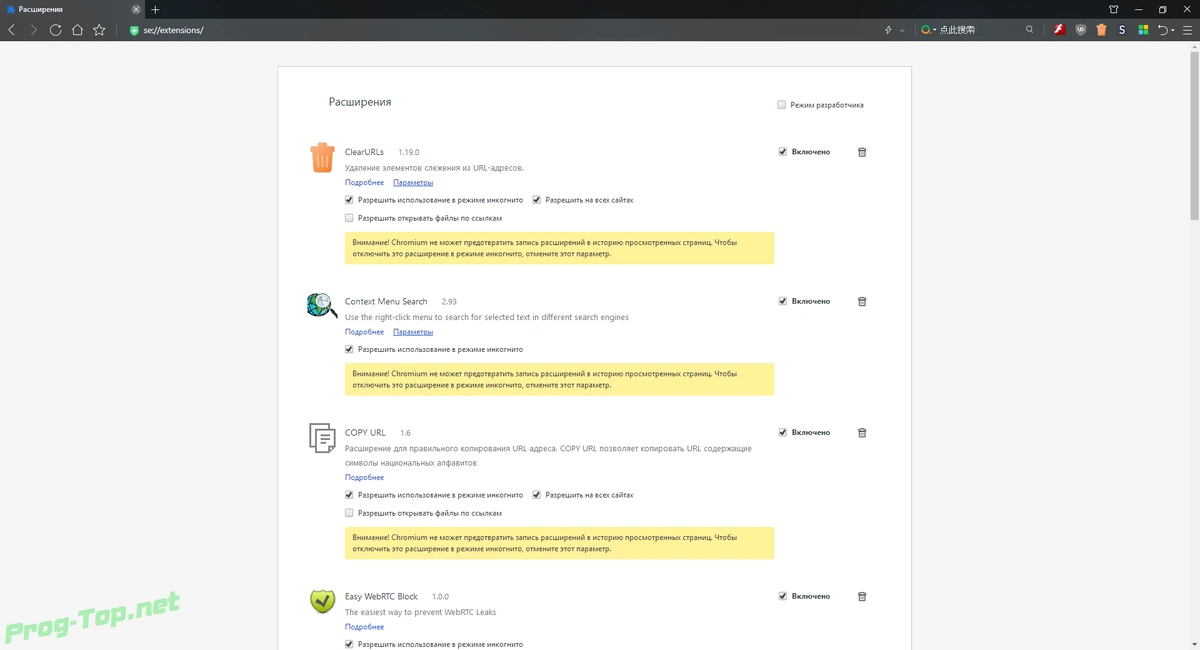Toggle Context Menu Search incognito checkbox

point(349,349)
